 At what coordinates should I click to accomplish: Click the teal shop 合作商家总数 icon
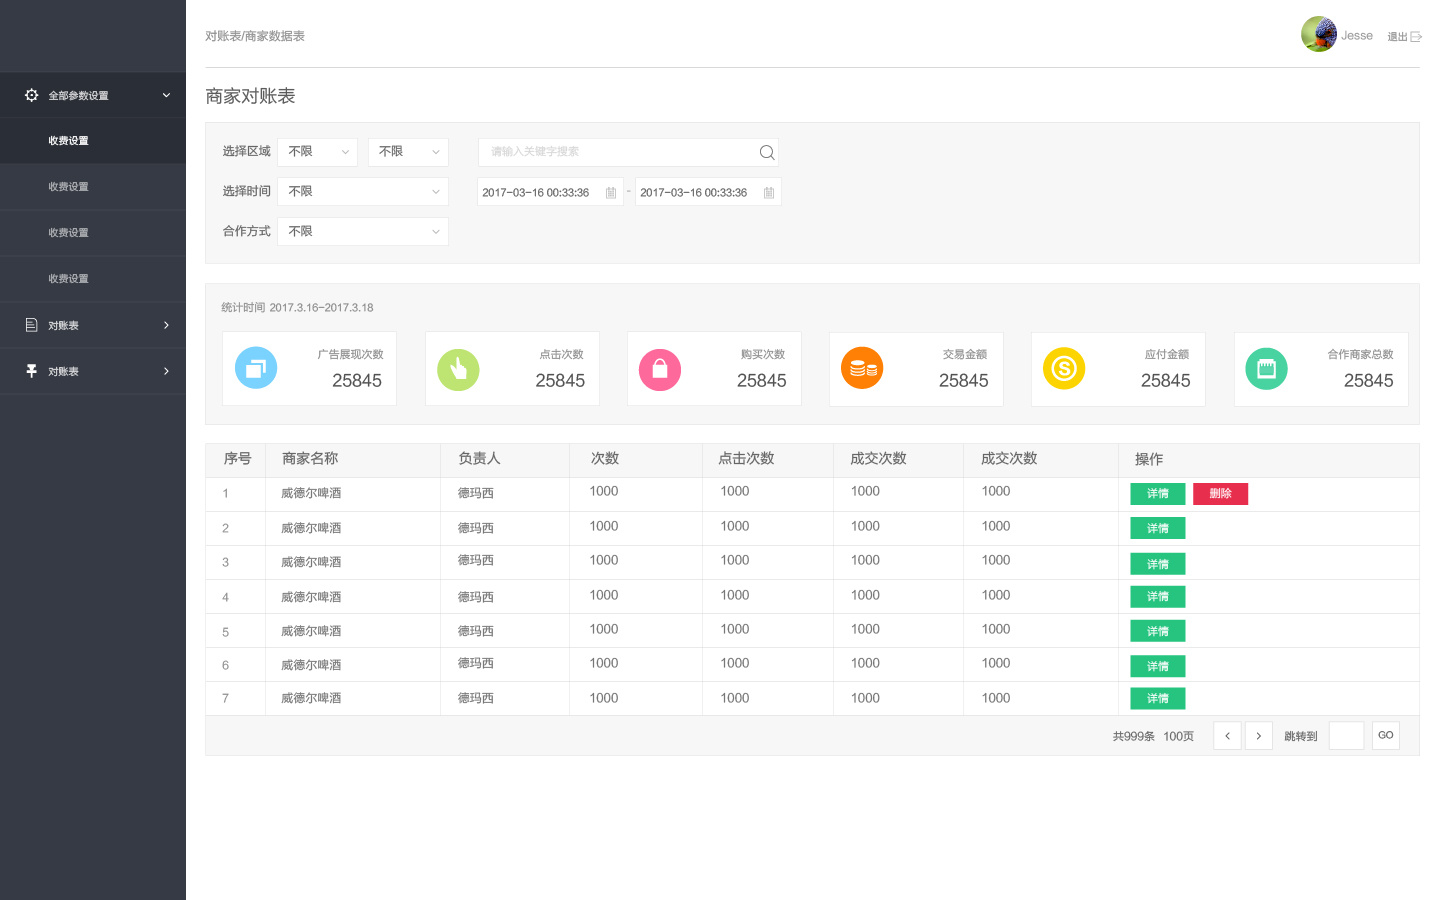(1266, 369)
